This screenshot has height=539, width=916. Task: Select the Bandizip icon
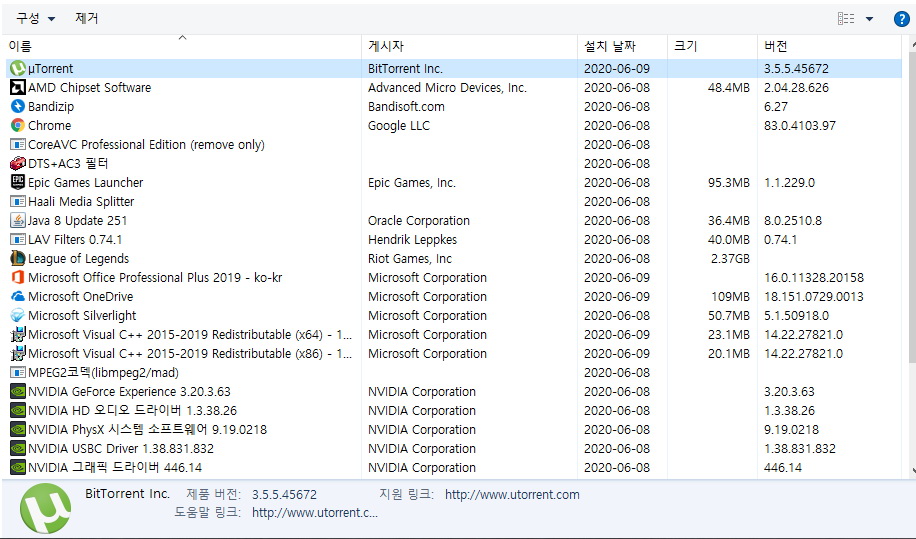18,106
